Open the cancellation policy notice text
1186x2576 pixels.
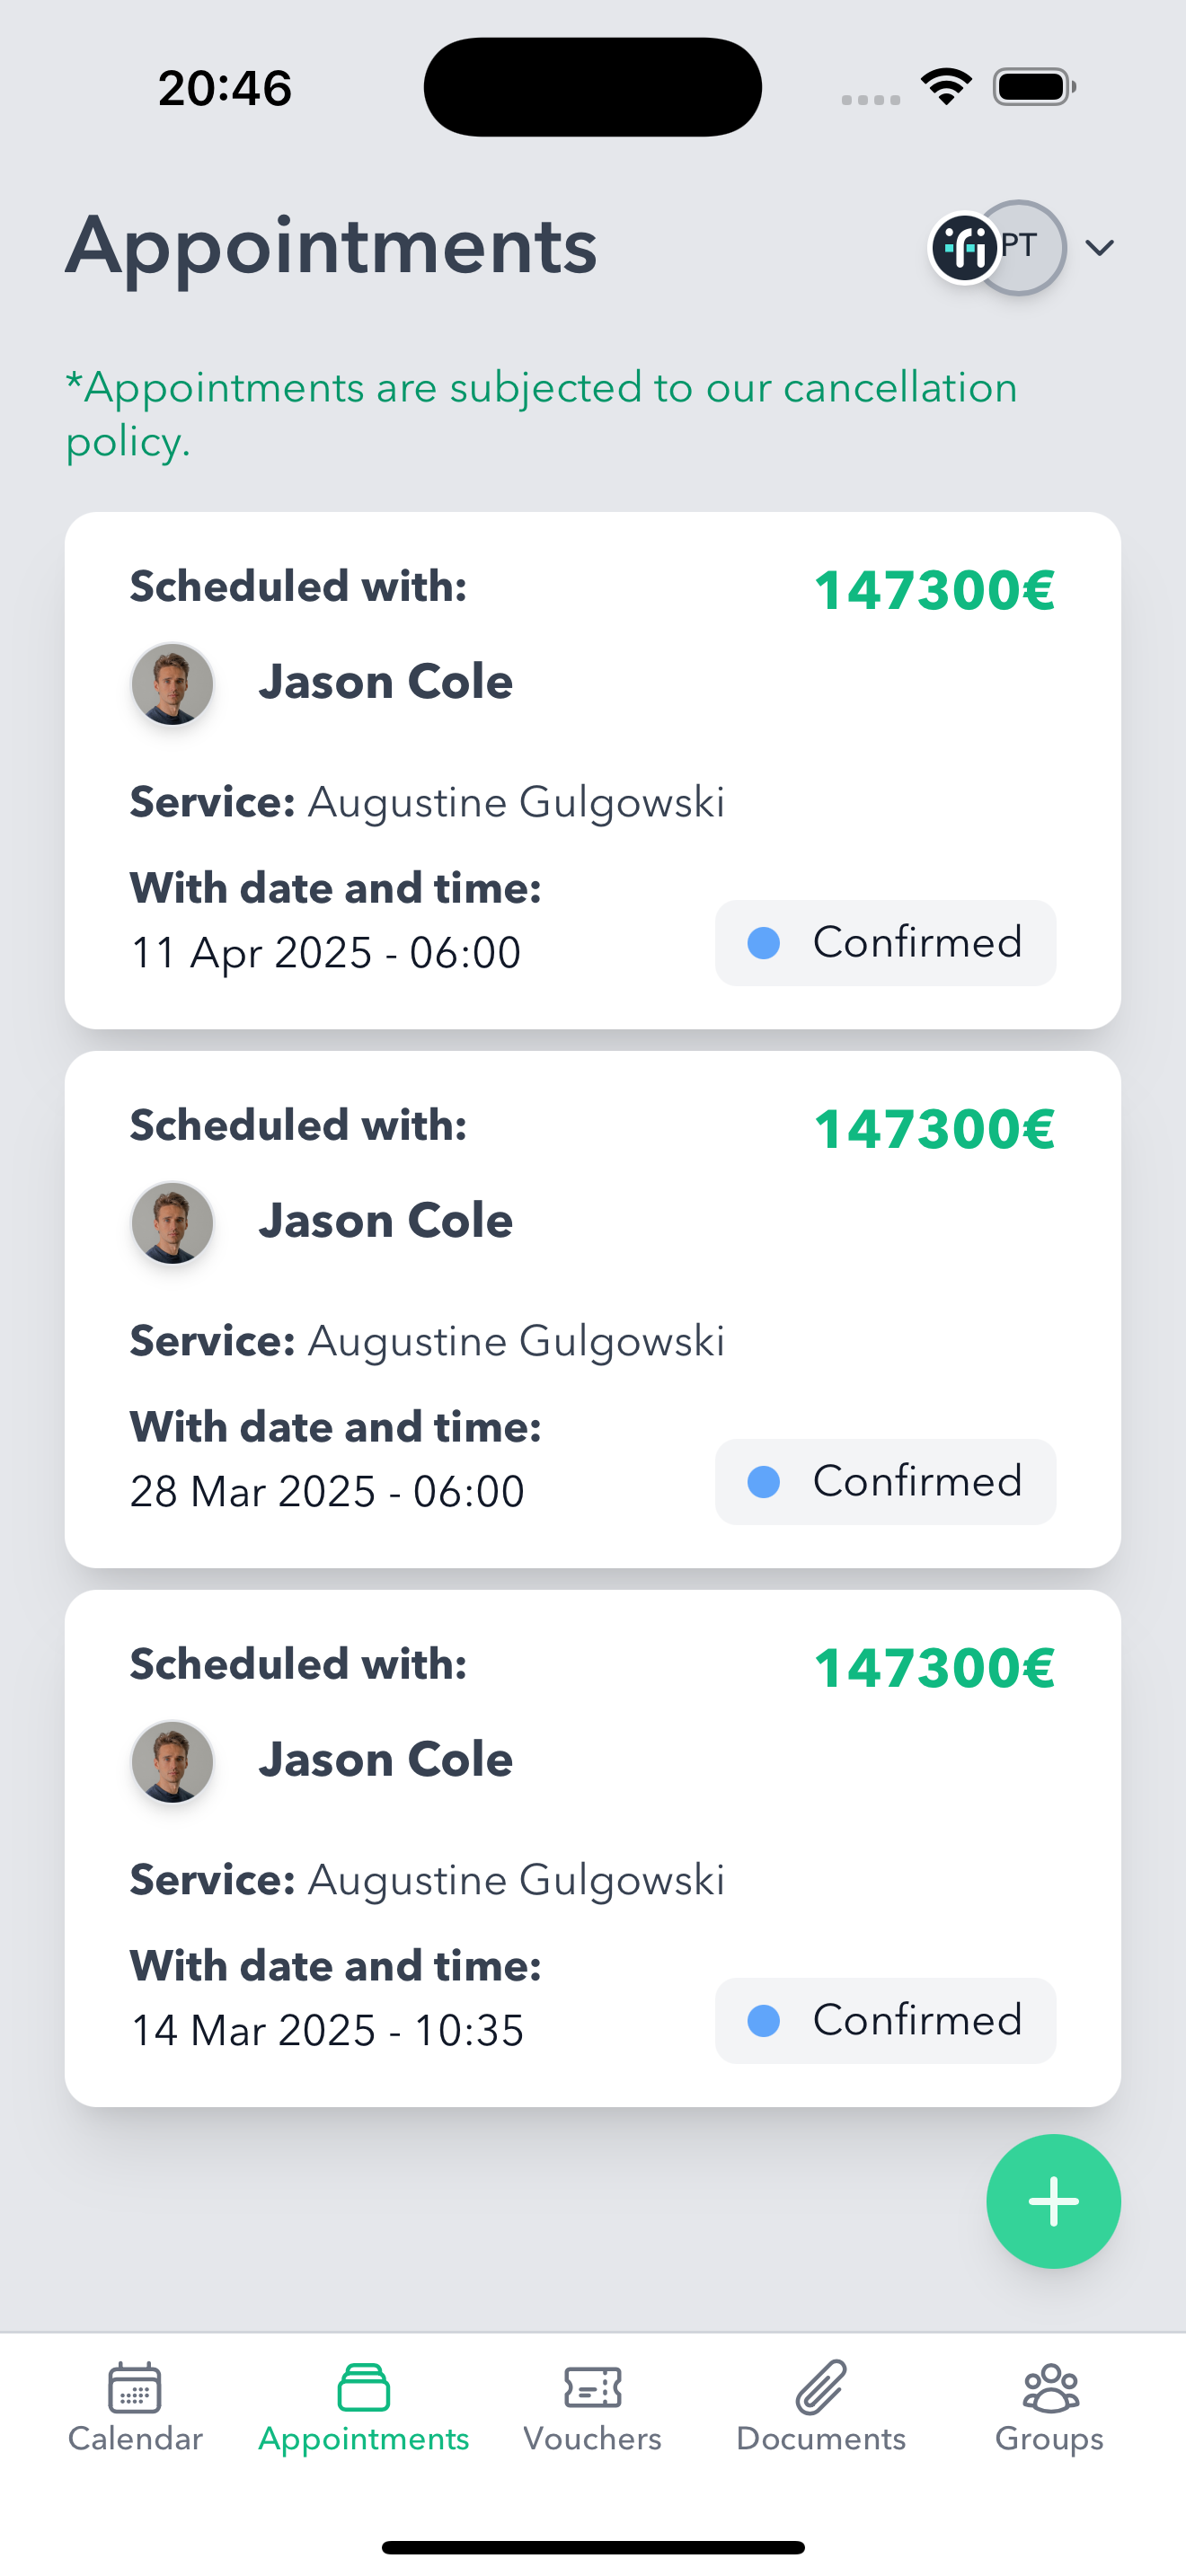click(x=541, y=414)
